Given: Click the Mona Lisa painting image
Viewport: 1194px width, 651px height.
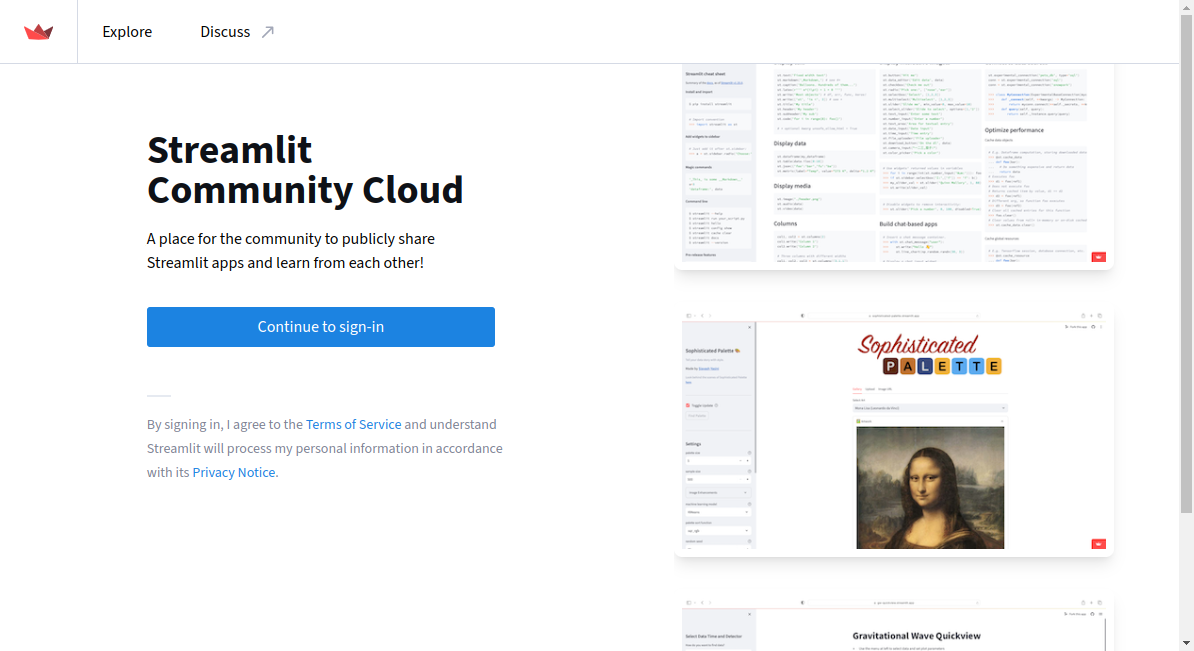Looking at the screenshot, I should point(930,487).
